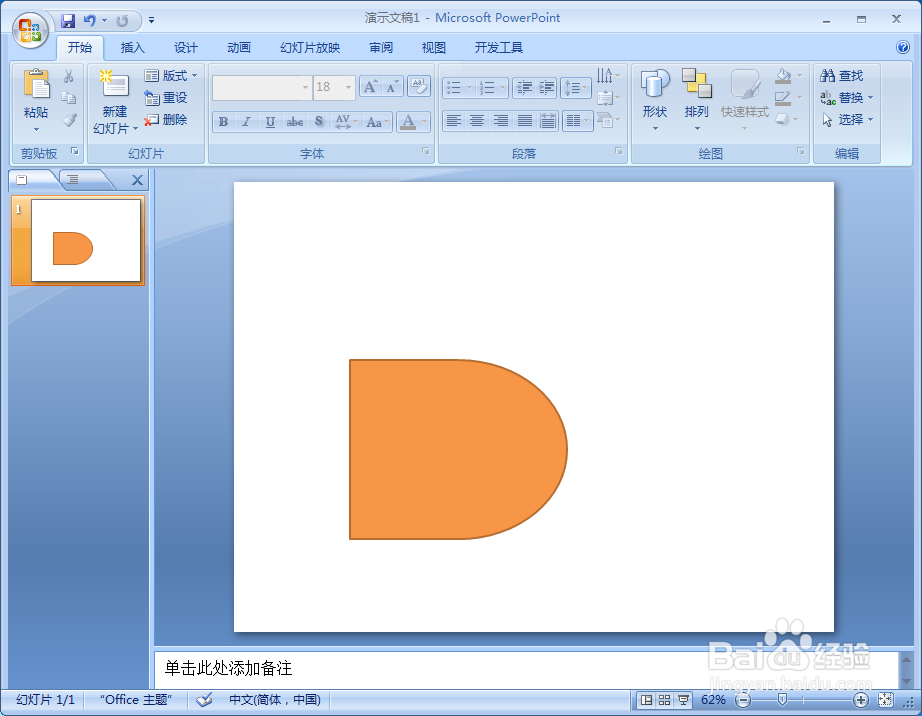
Task: Decrease list indent level
Action: (x=523, y=88)
